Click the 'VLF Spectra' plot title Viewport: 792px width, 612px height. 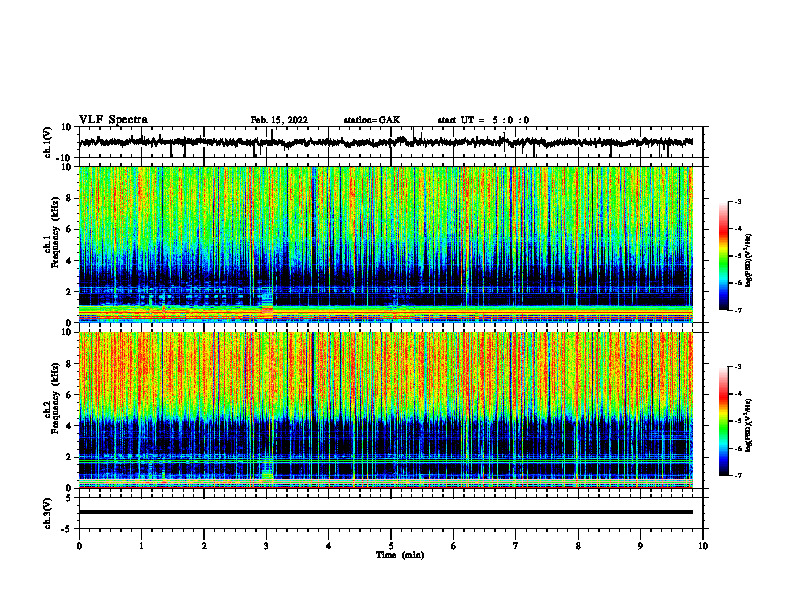pos(113,120)
